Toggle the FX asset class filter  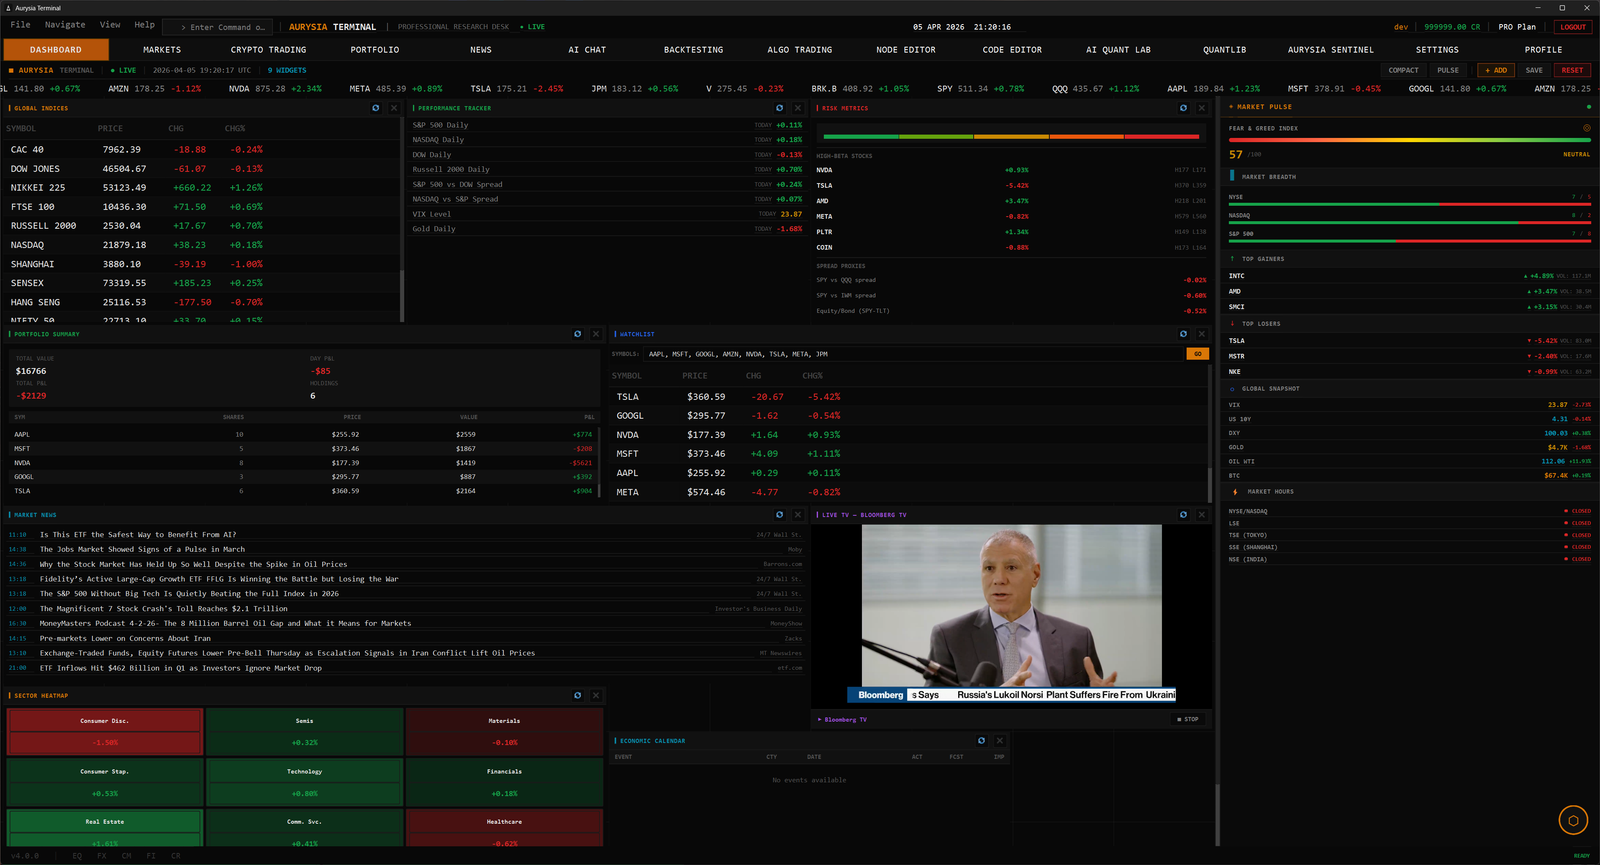coord(102,856)
